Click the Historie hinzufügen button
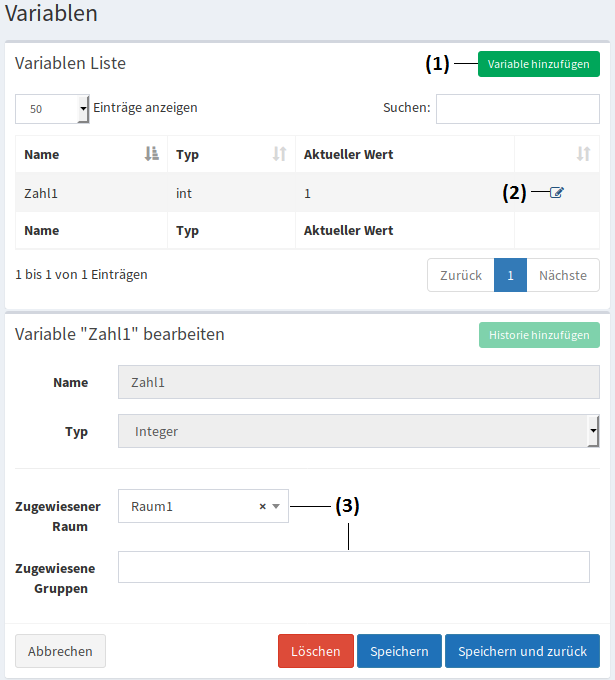This screenshot has height=680, width=615. pyautogui.click(x=538, y=334)
